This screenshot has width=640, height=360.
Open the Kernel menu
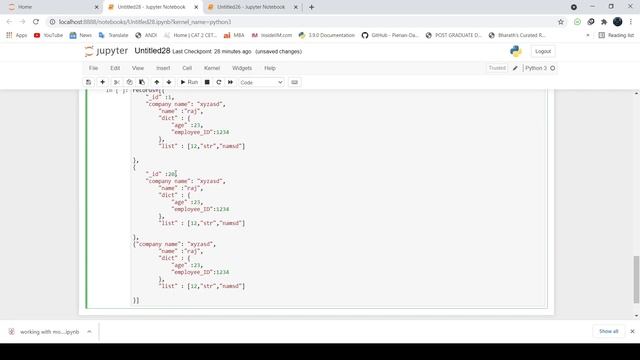pyautogui.click(x=212, y=68)
